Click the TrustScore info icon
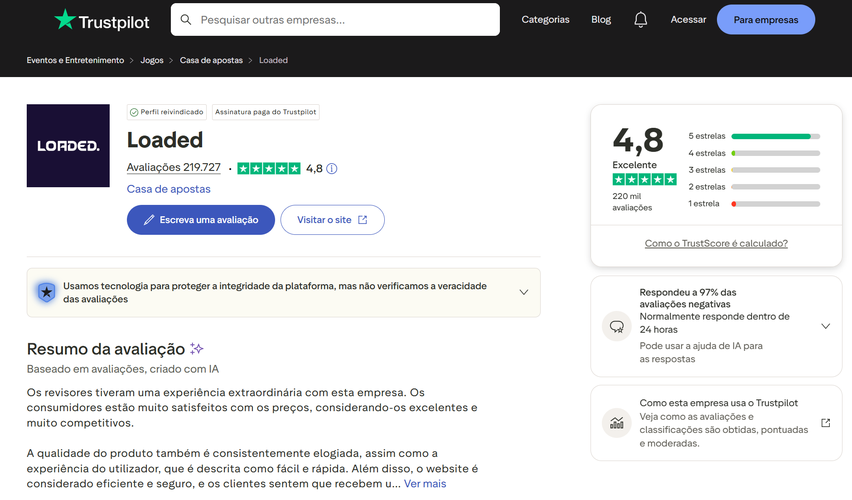The image size is (852, 500). (x=331, y=168)
